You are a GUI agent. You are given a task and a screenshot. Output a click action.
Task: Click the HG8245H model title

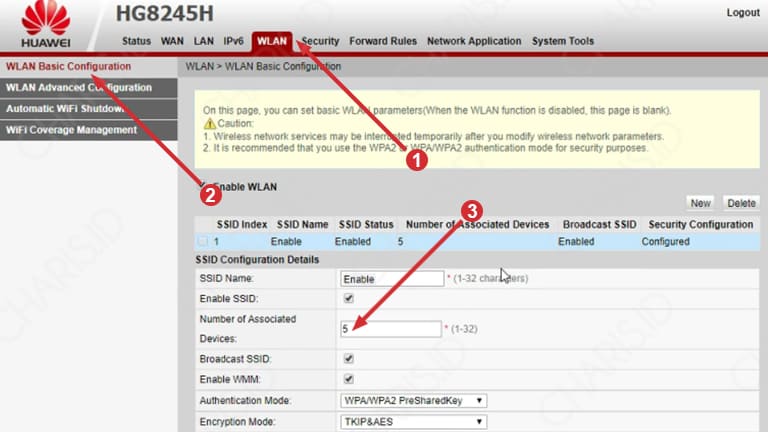(x=165, y=14)
